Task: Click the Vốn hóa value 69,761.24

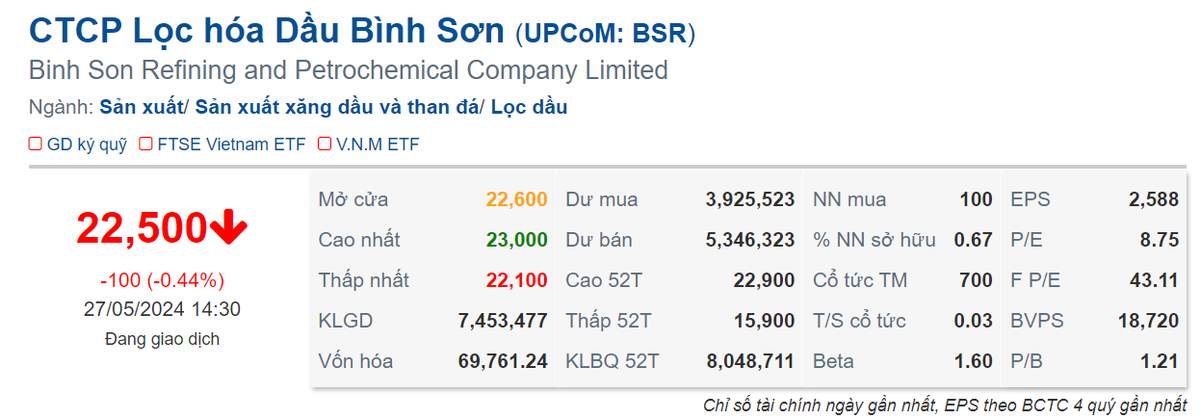Action: click(x=501, y=361)
